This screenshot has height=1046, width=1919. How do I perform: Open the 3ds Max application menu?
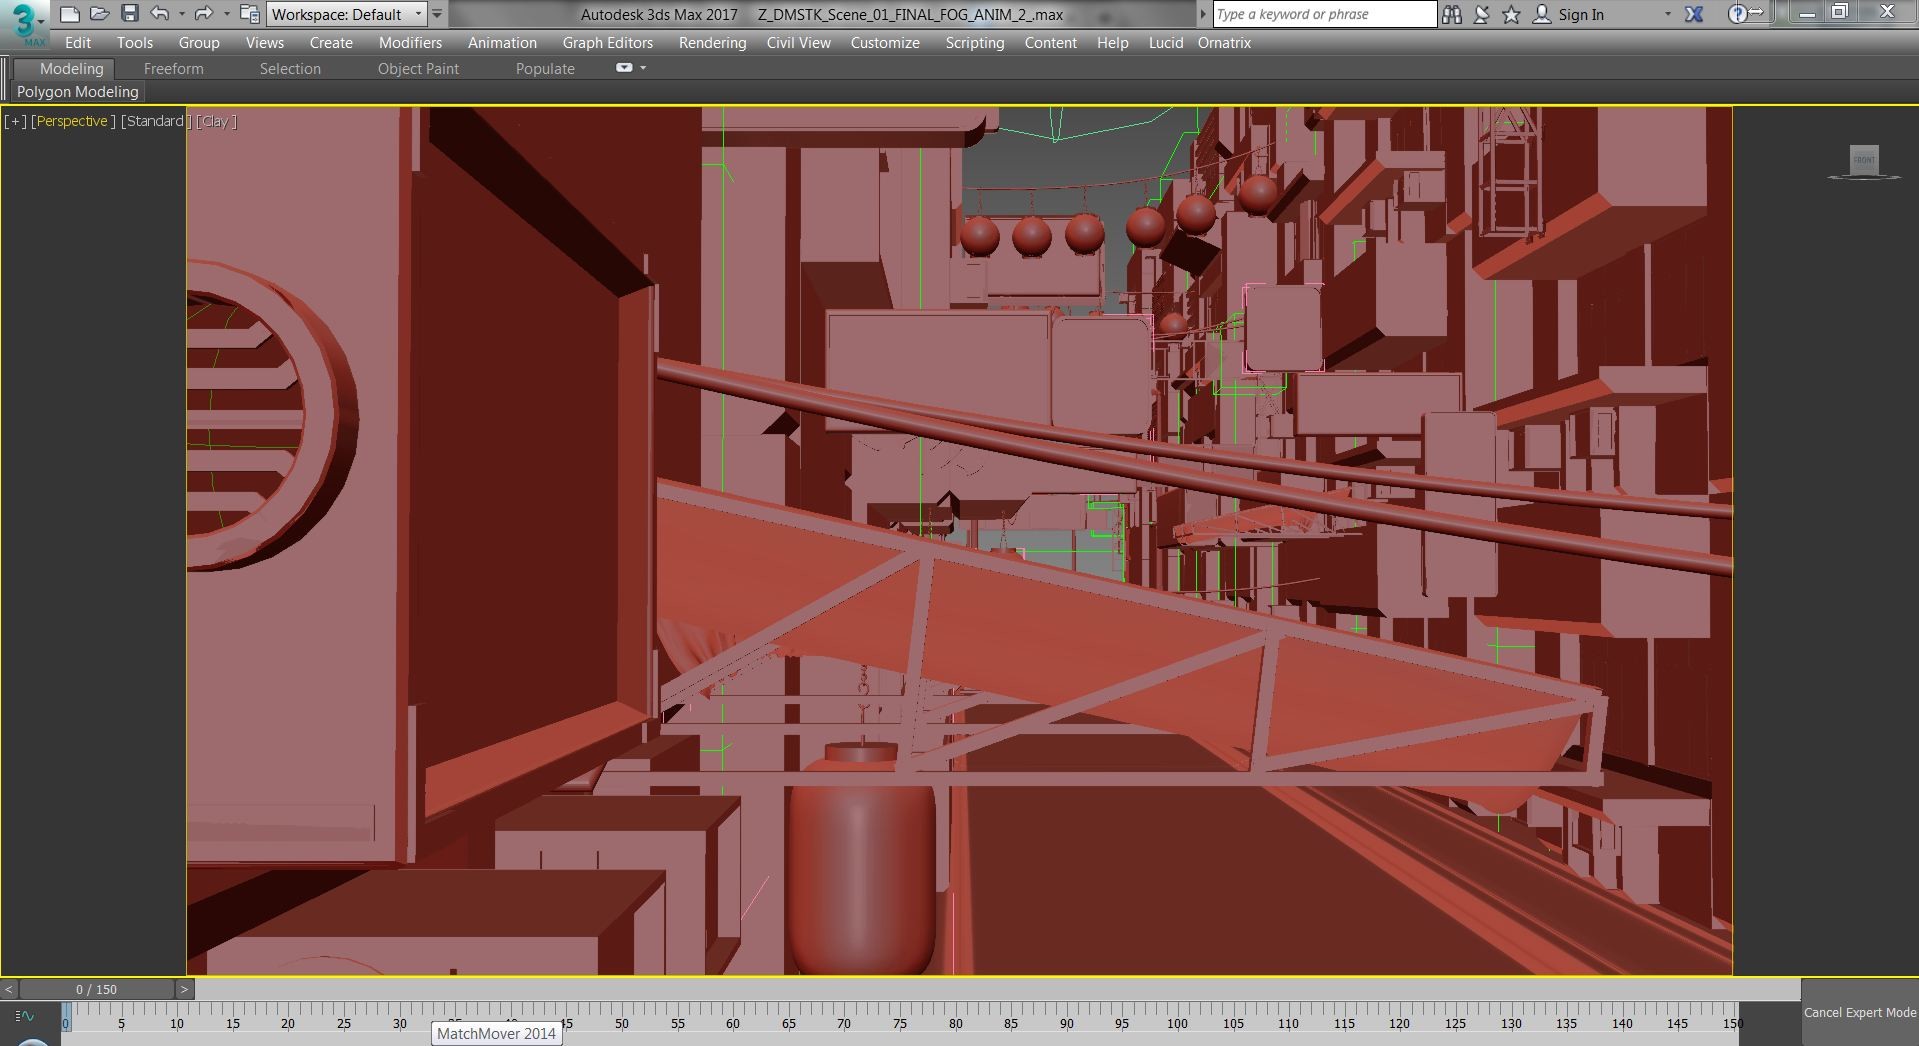click(24, 22)
